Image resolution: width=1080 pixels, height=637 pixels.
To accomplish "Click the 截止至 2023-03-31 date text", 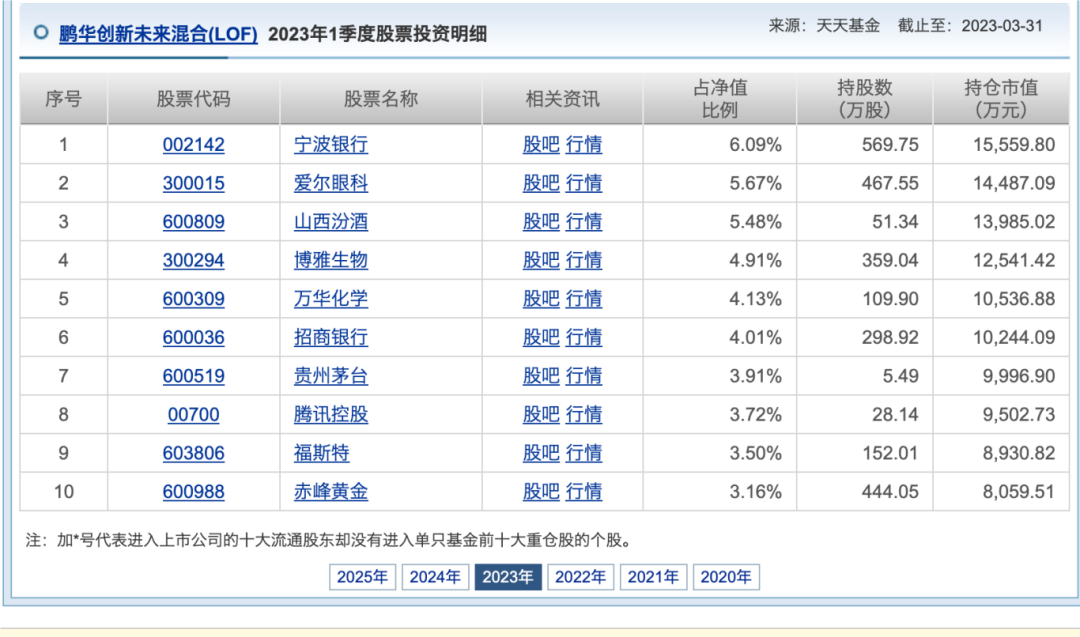I will (x=970, y=26).
